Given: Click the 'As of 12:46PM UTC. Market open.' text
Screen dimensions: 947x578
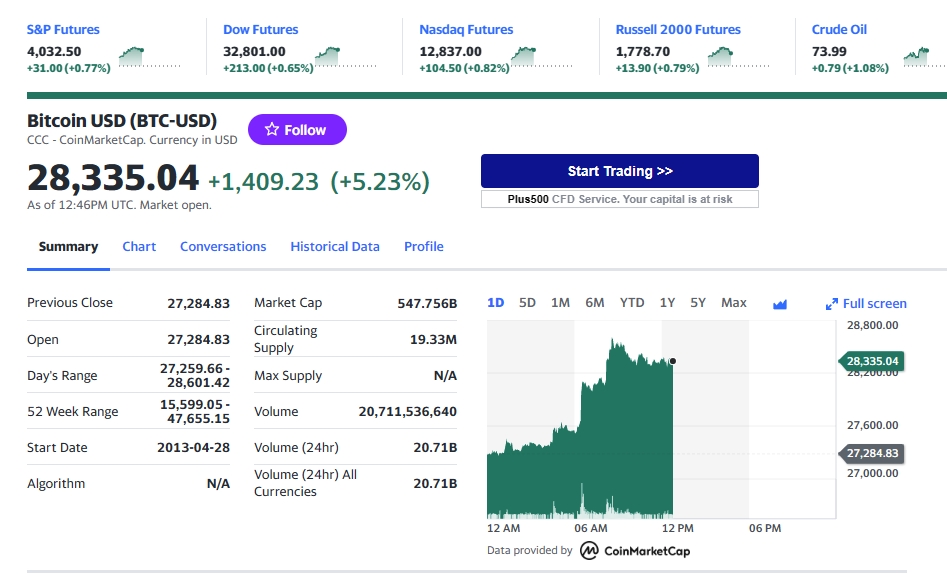Looking at the screenshot, I should (119, 205).
